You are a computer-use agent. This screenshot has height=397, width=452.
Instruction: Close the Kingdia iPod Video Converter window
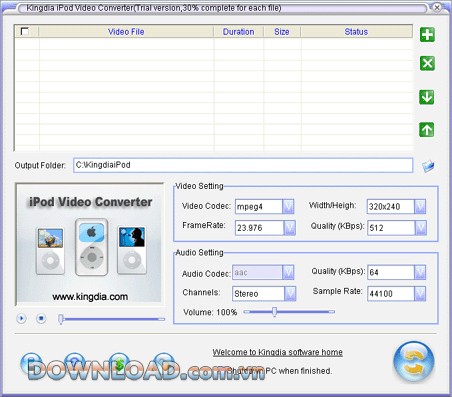click(x=437, y=7)
